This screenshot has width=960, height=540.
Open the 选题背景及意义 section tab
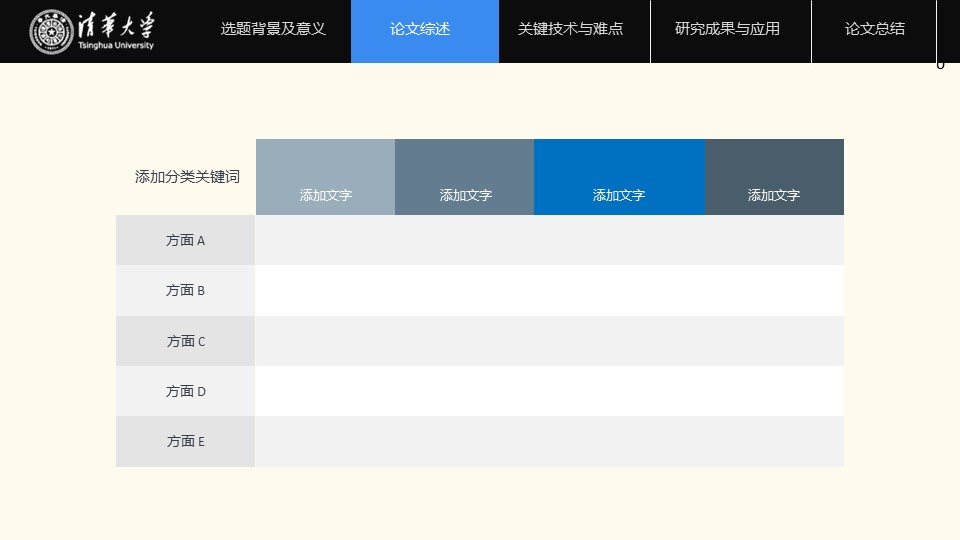point(273,29)
